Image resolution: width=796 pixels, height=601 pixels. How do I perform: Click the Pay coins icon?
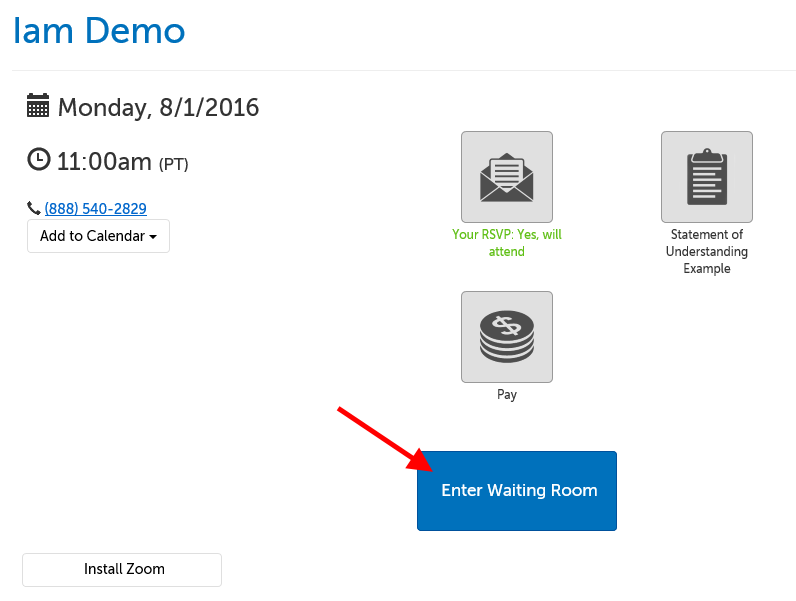click(x=506, y=337)
